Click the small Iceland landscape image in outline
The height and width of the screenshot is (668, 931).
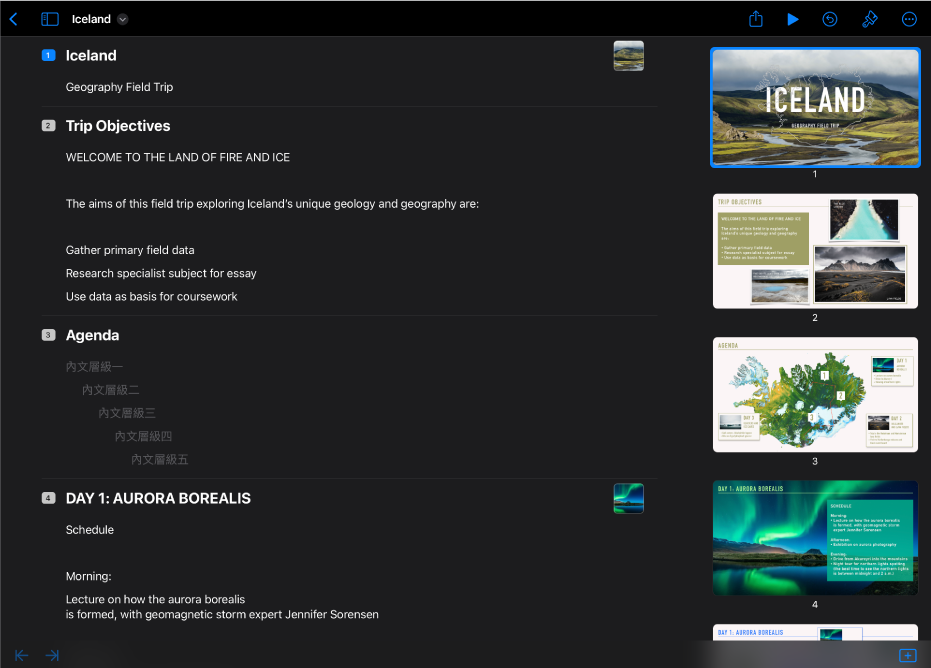point(628,56)
